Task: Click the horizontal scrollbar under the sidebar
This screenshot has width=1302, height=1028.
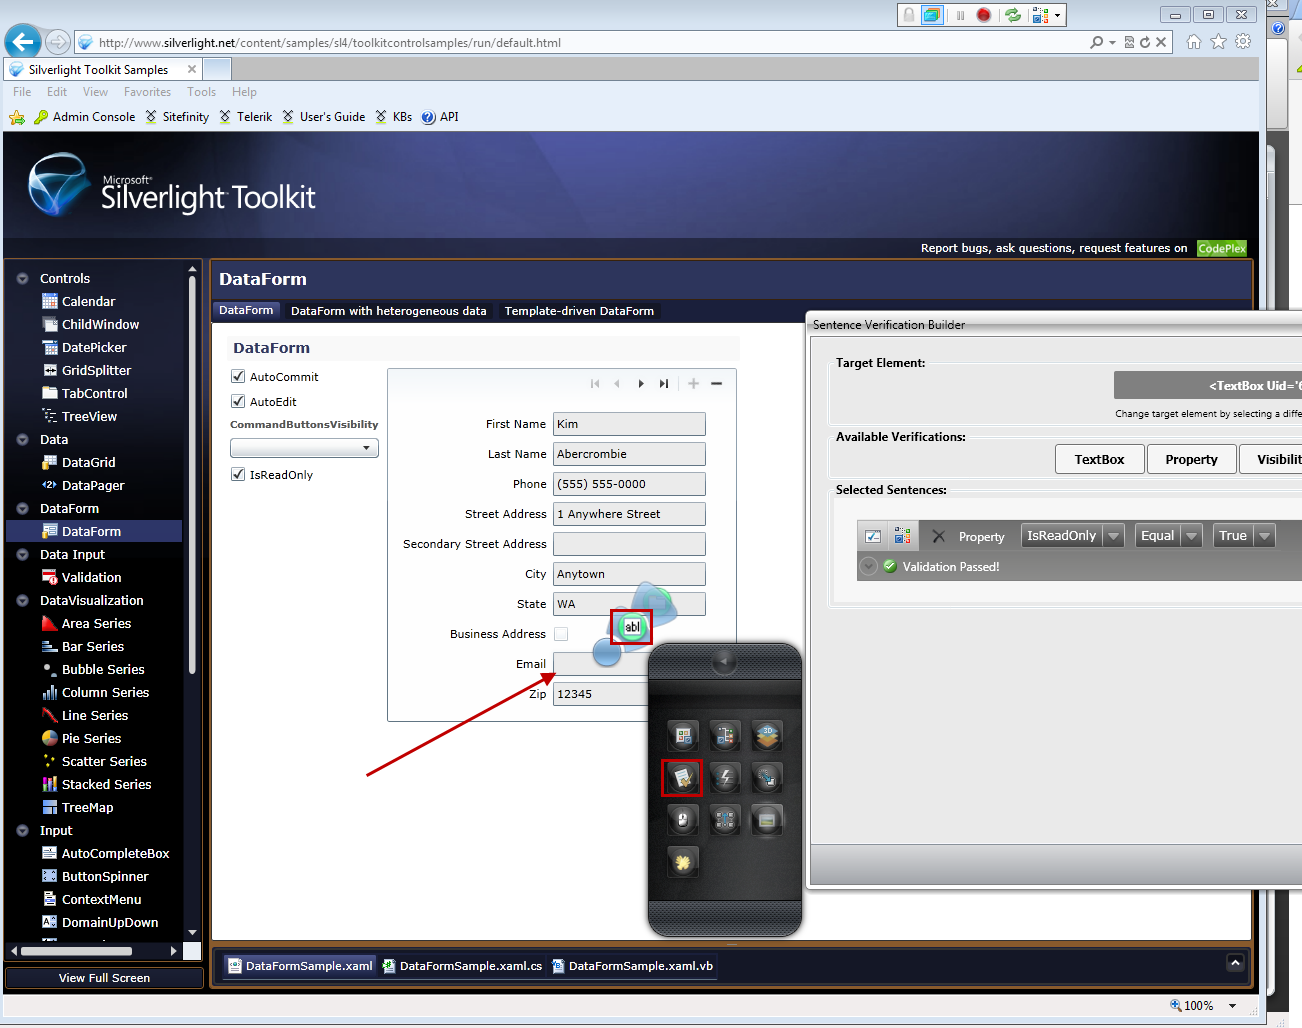Action: pos(94,951)
